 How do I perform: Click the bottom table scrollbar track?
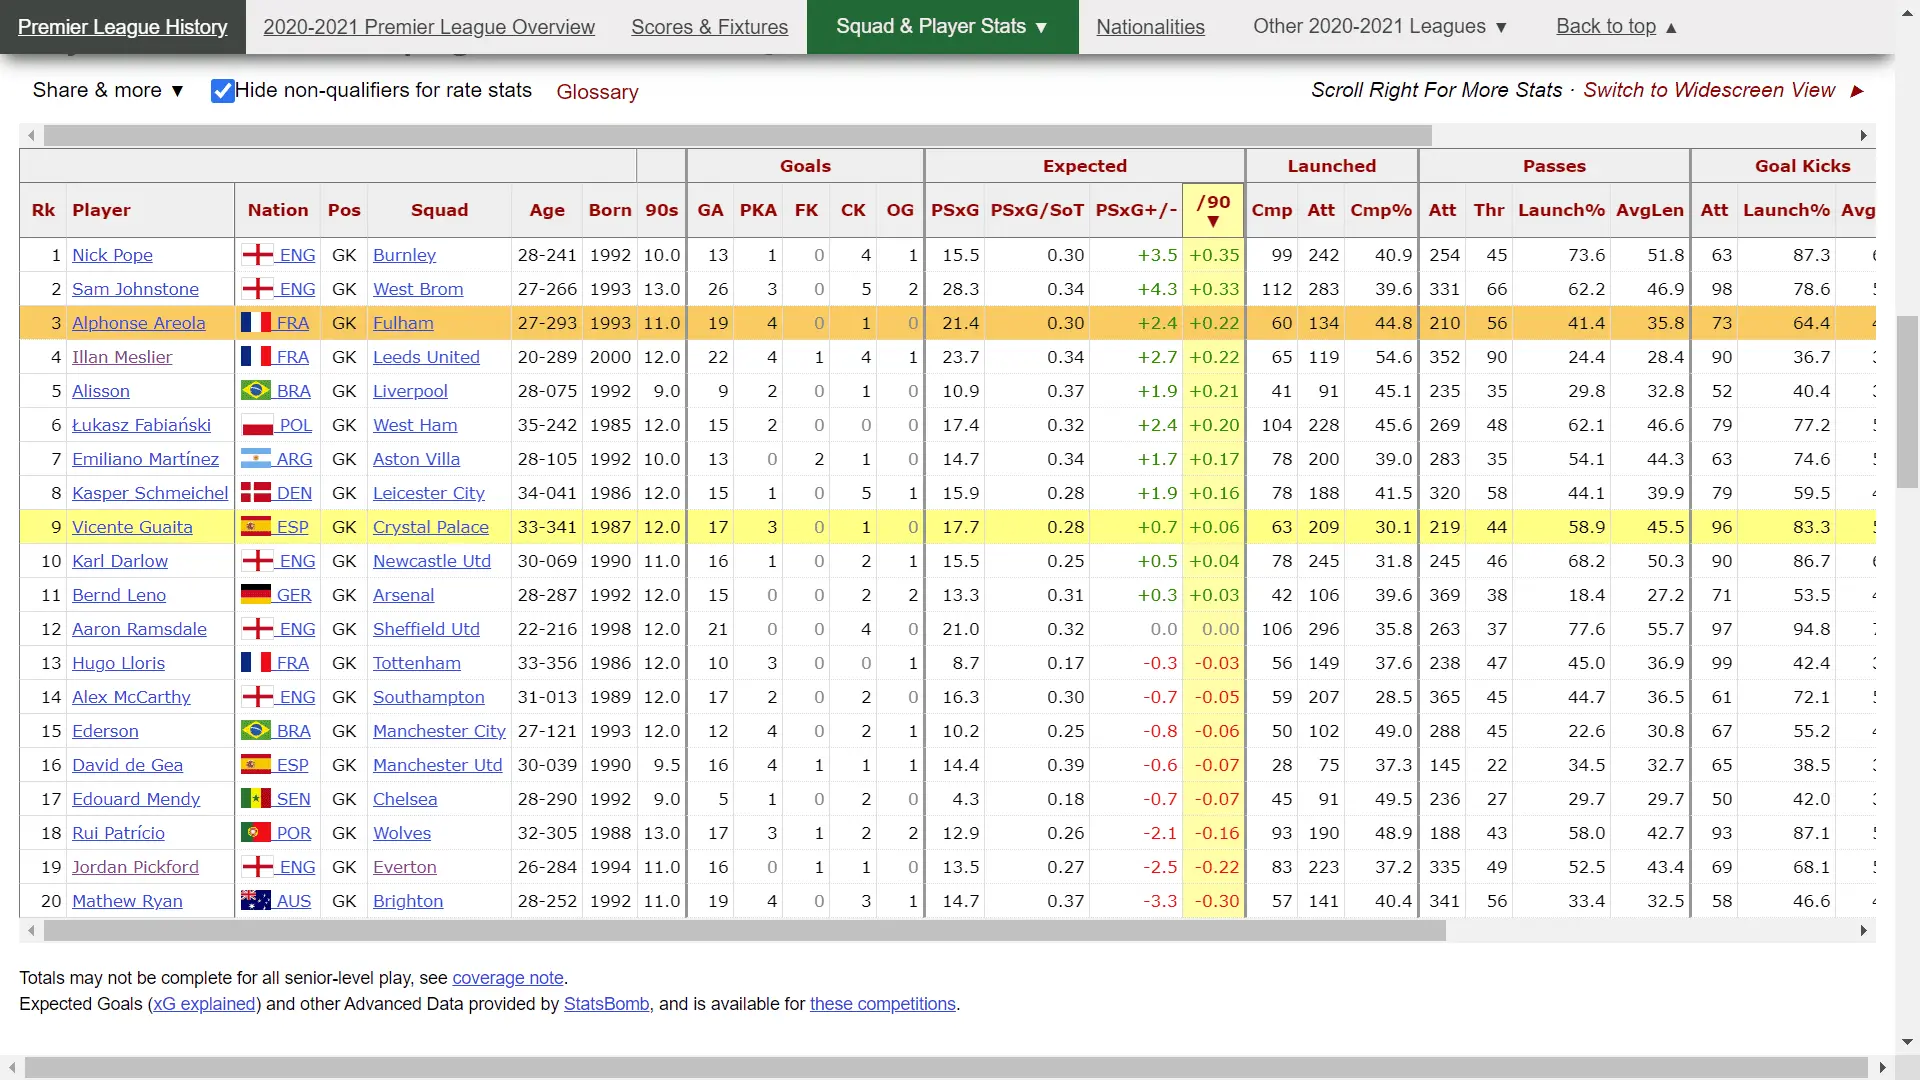tap(1650, 931)
